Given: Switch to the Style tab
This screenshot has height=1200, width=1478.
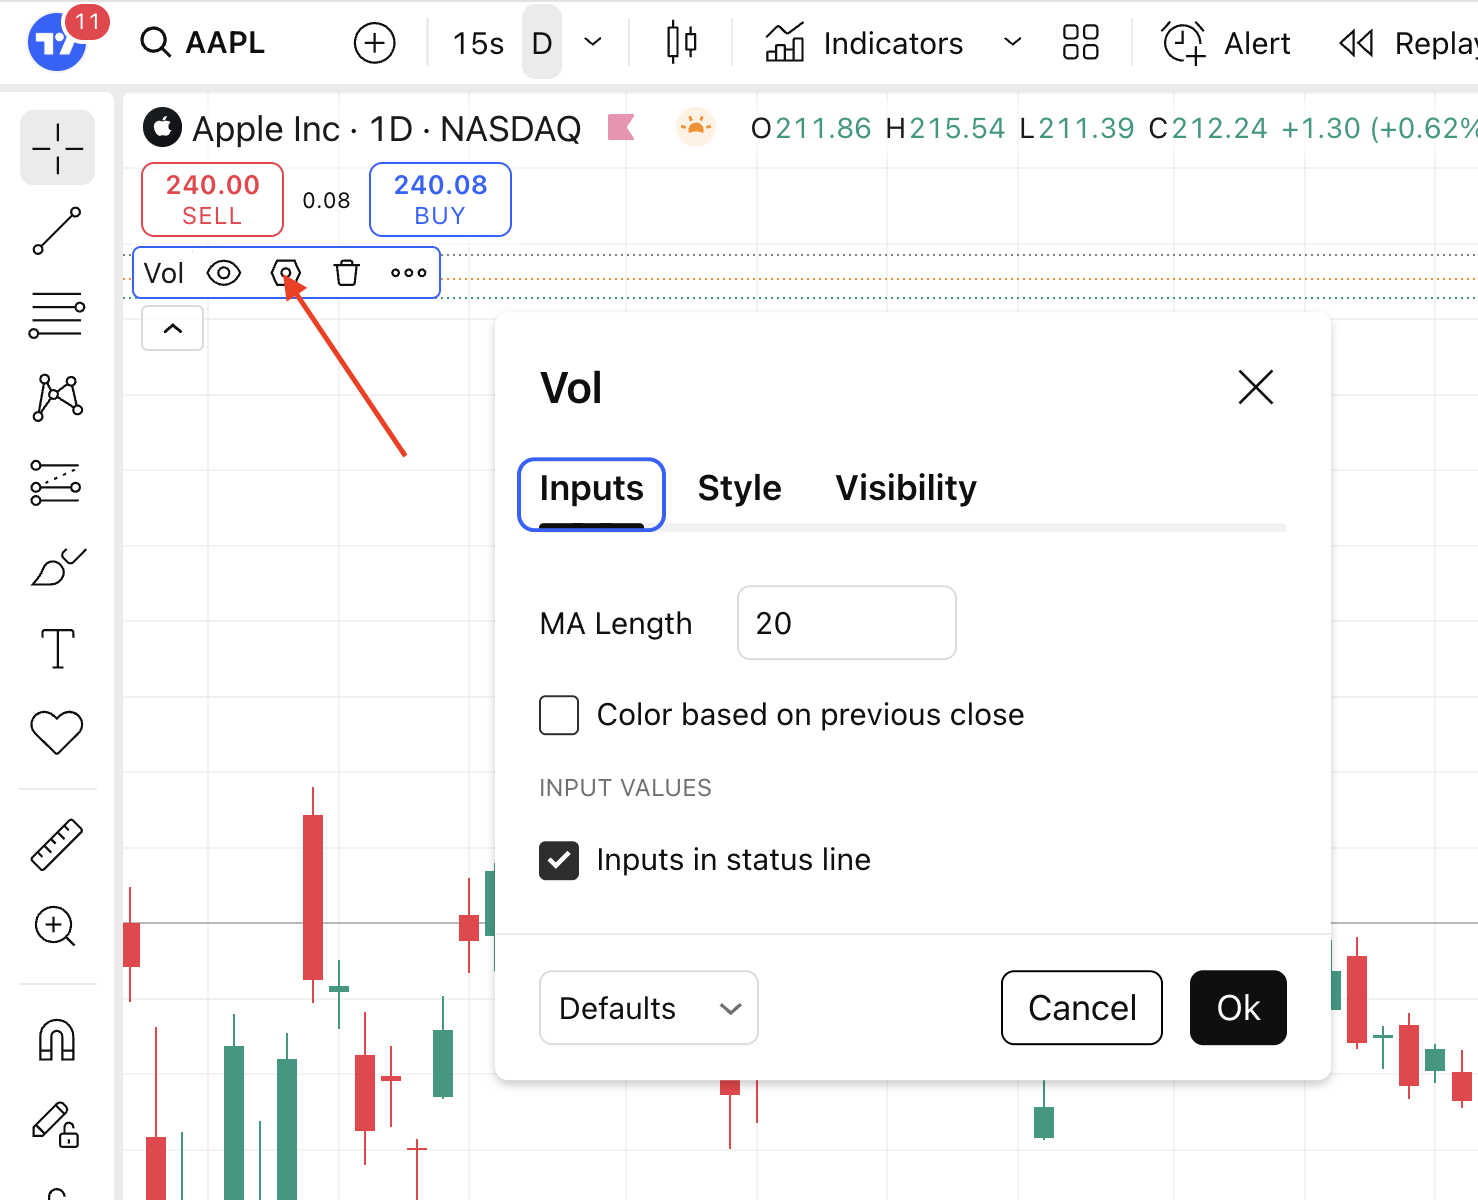Looking at the screenshot, I should (739, 488).
